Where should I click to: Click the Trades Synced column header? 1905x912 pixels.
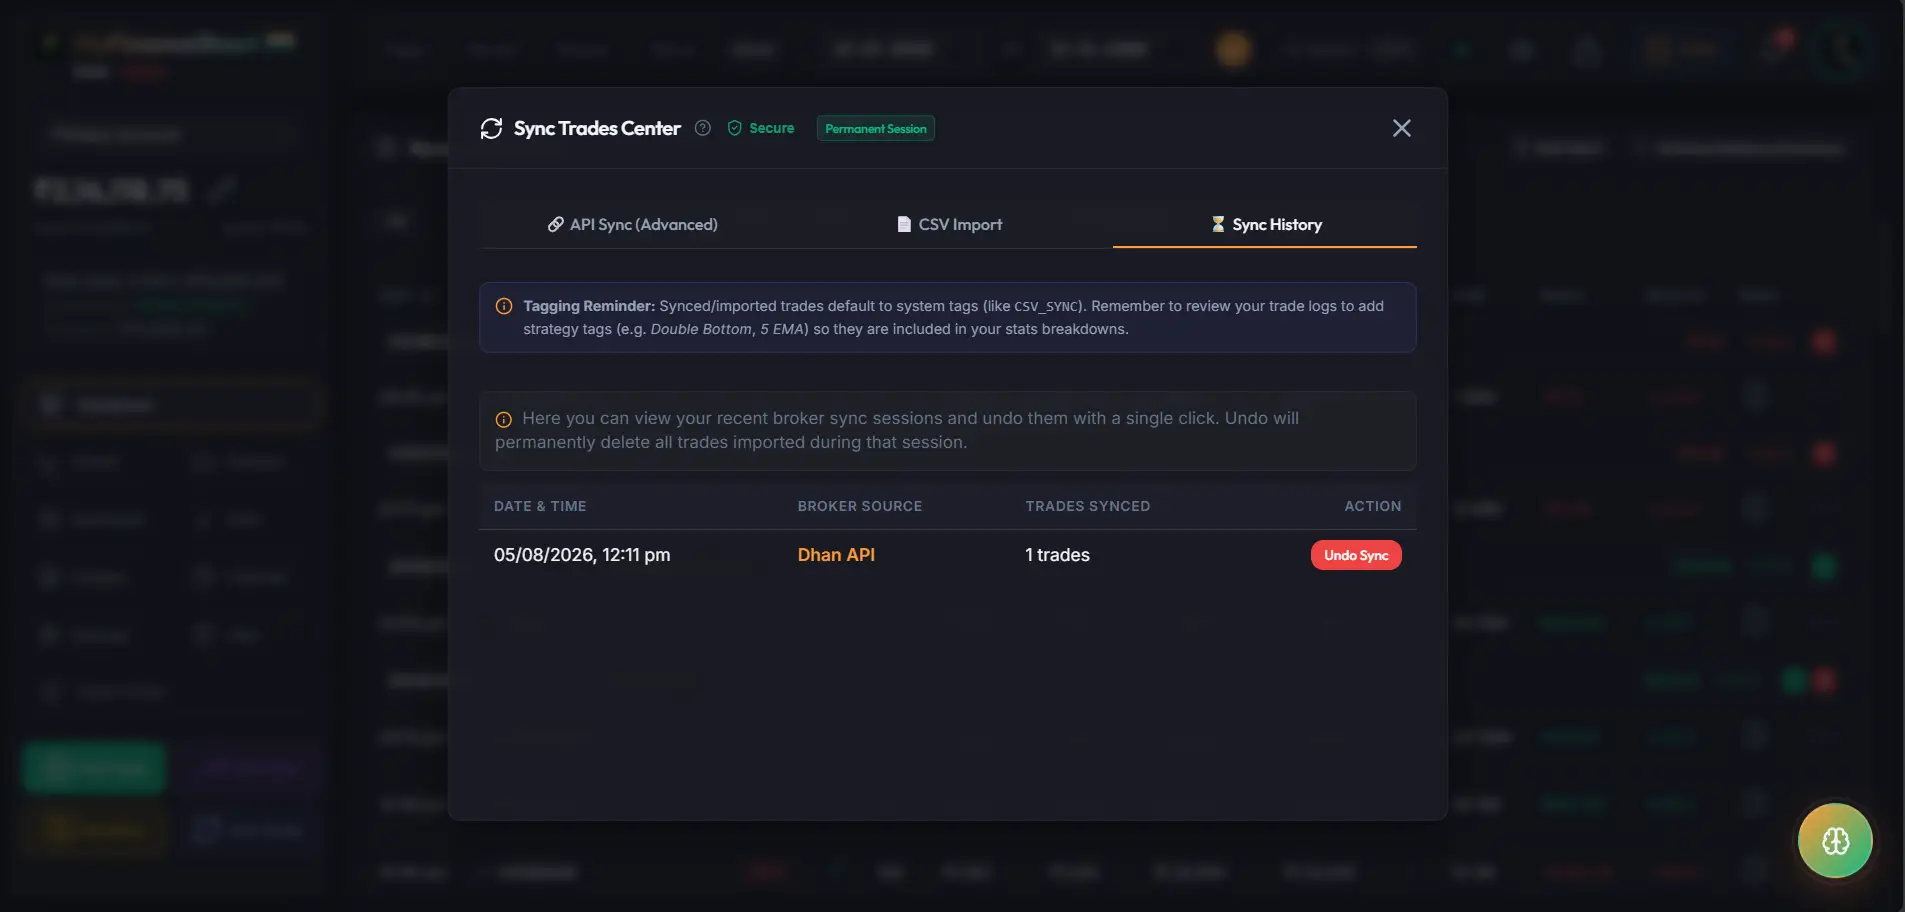tap(1088, 506)
